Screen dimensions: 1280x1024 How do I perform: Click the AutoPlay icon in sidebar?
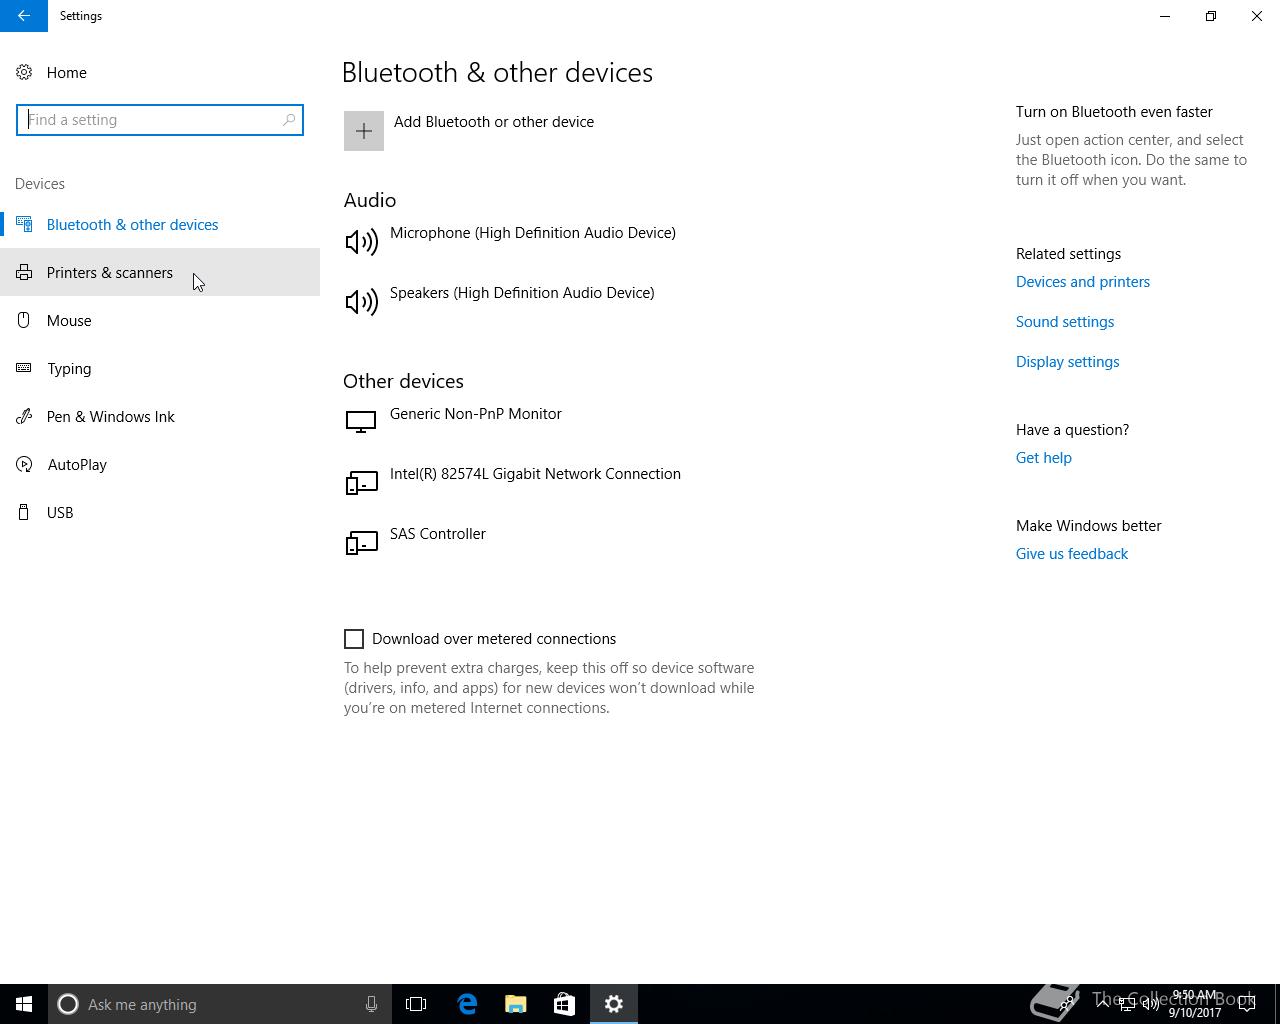pyautogui.click(x=24, y=465)
